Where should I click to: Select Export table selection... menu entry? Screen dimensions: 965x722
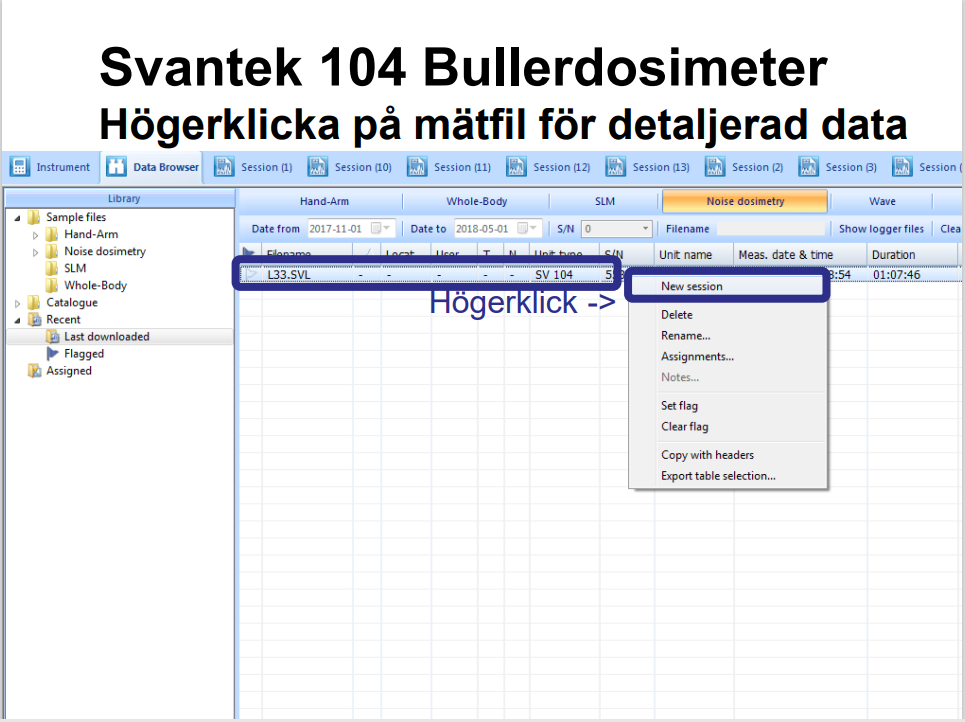(x=717, y=476)
